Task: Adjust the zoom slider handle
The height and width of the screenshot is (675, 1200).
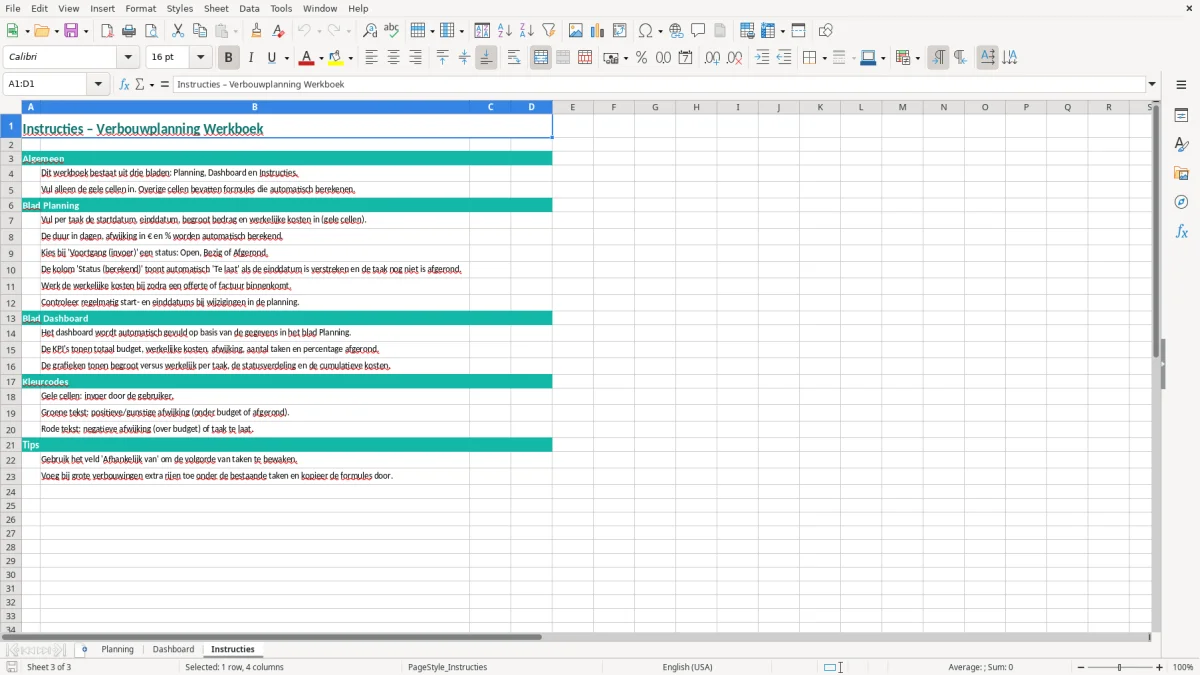Action: (1120, 667)
